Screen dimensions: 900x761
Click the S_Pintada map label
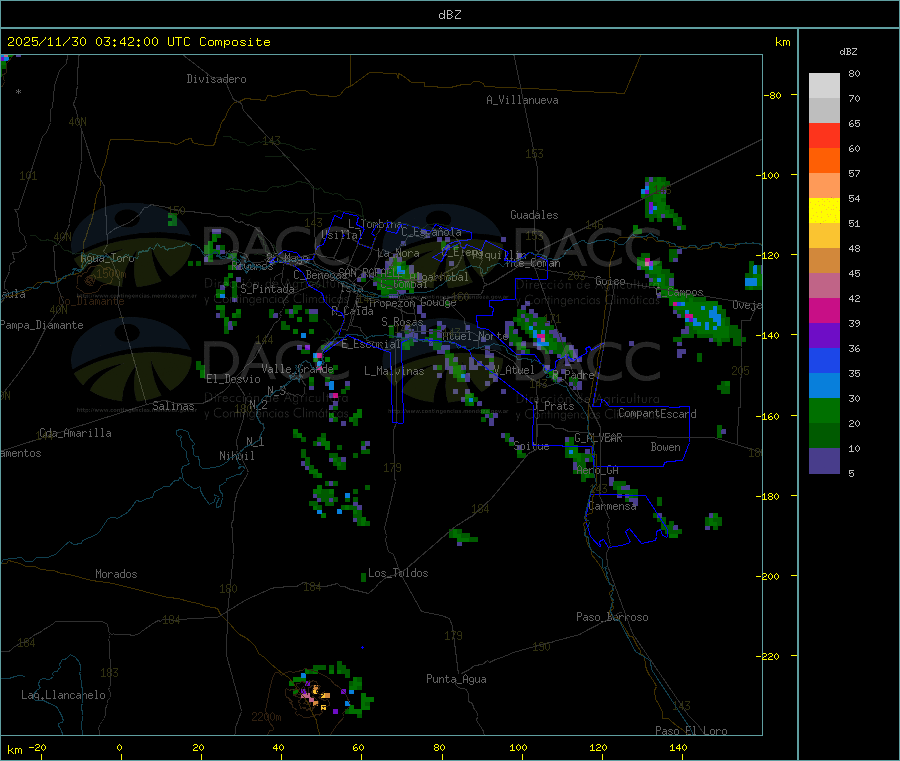(267, 289)
